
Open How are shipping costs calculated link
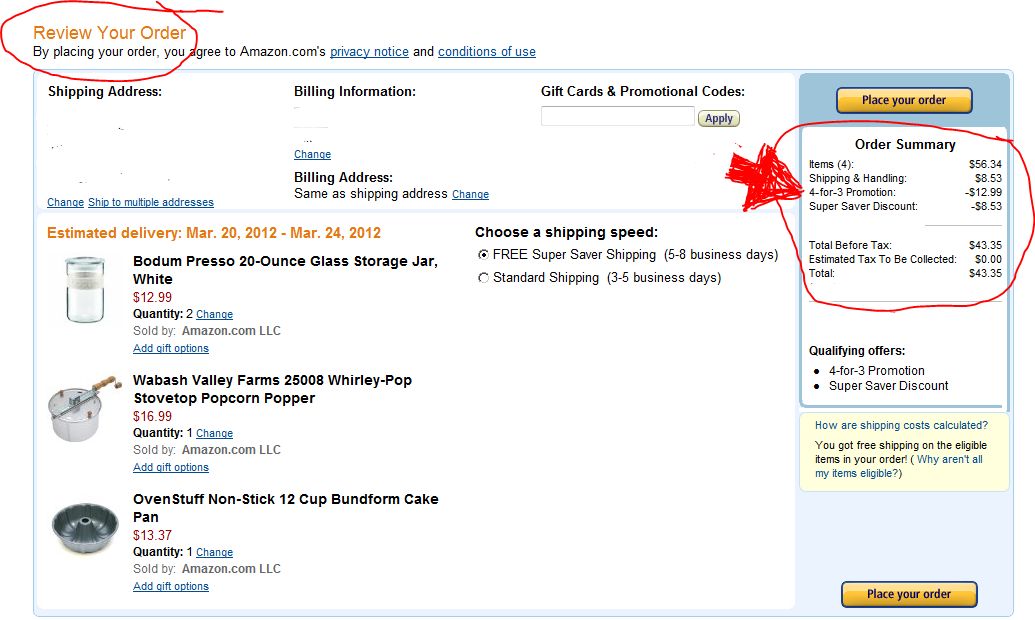901,426
